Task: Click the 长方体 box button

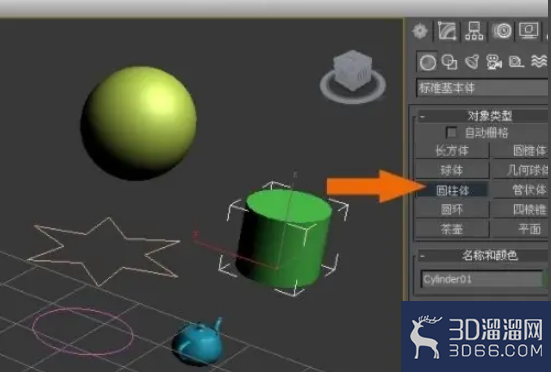Action: pyautogui.click(x=452, y=151)
